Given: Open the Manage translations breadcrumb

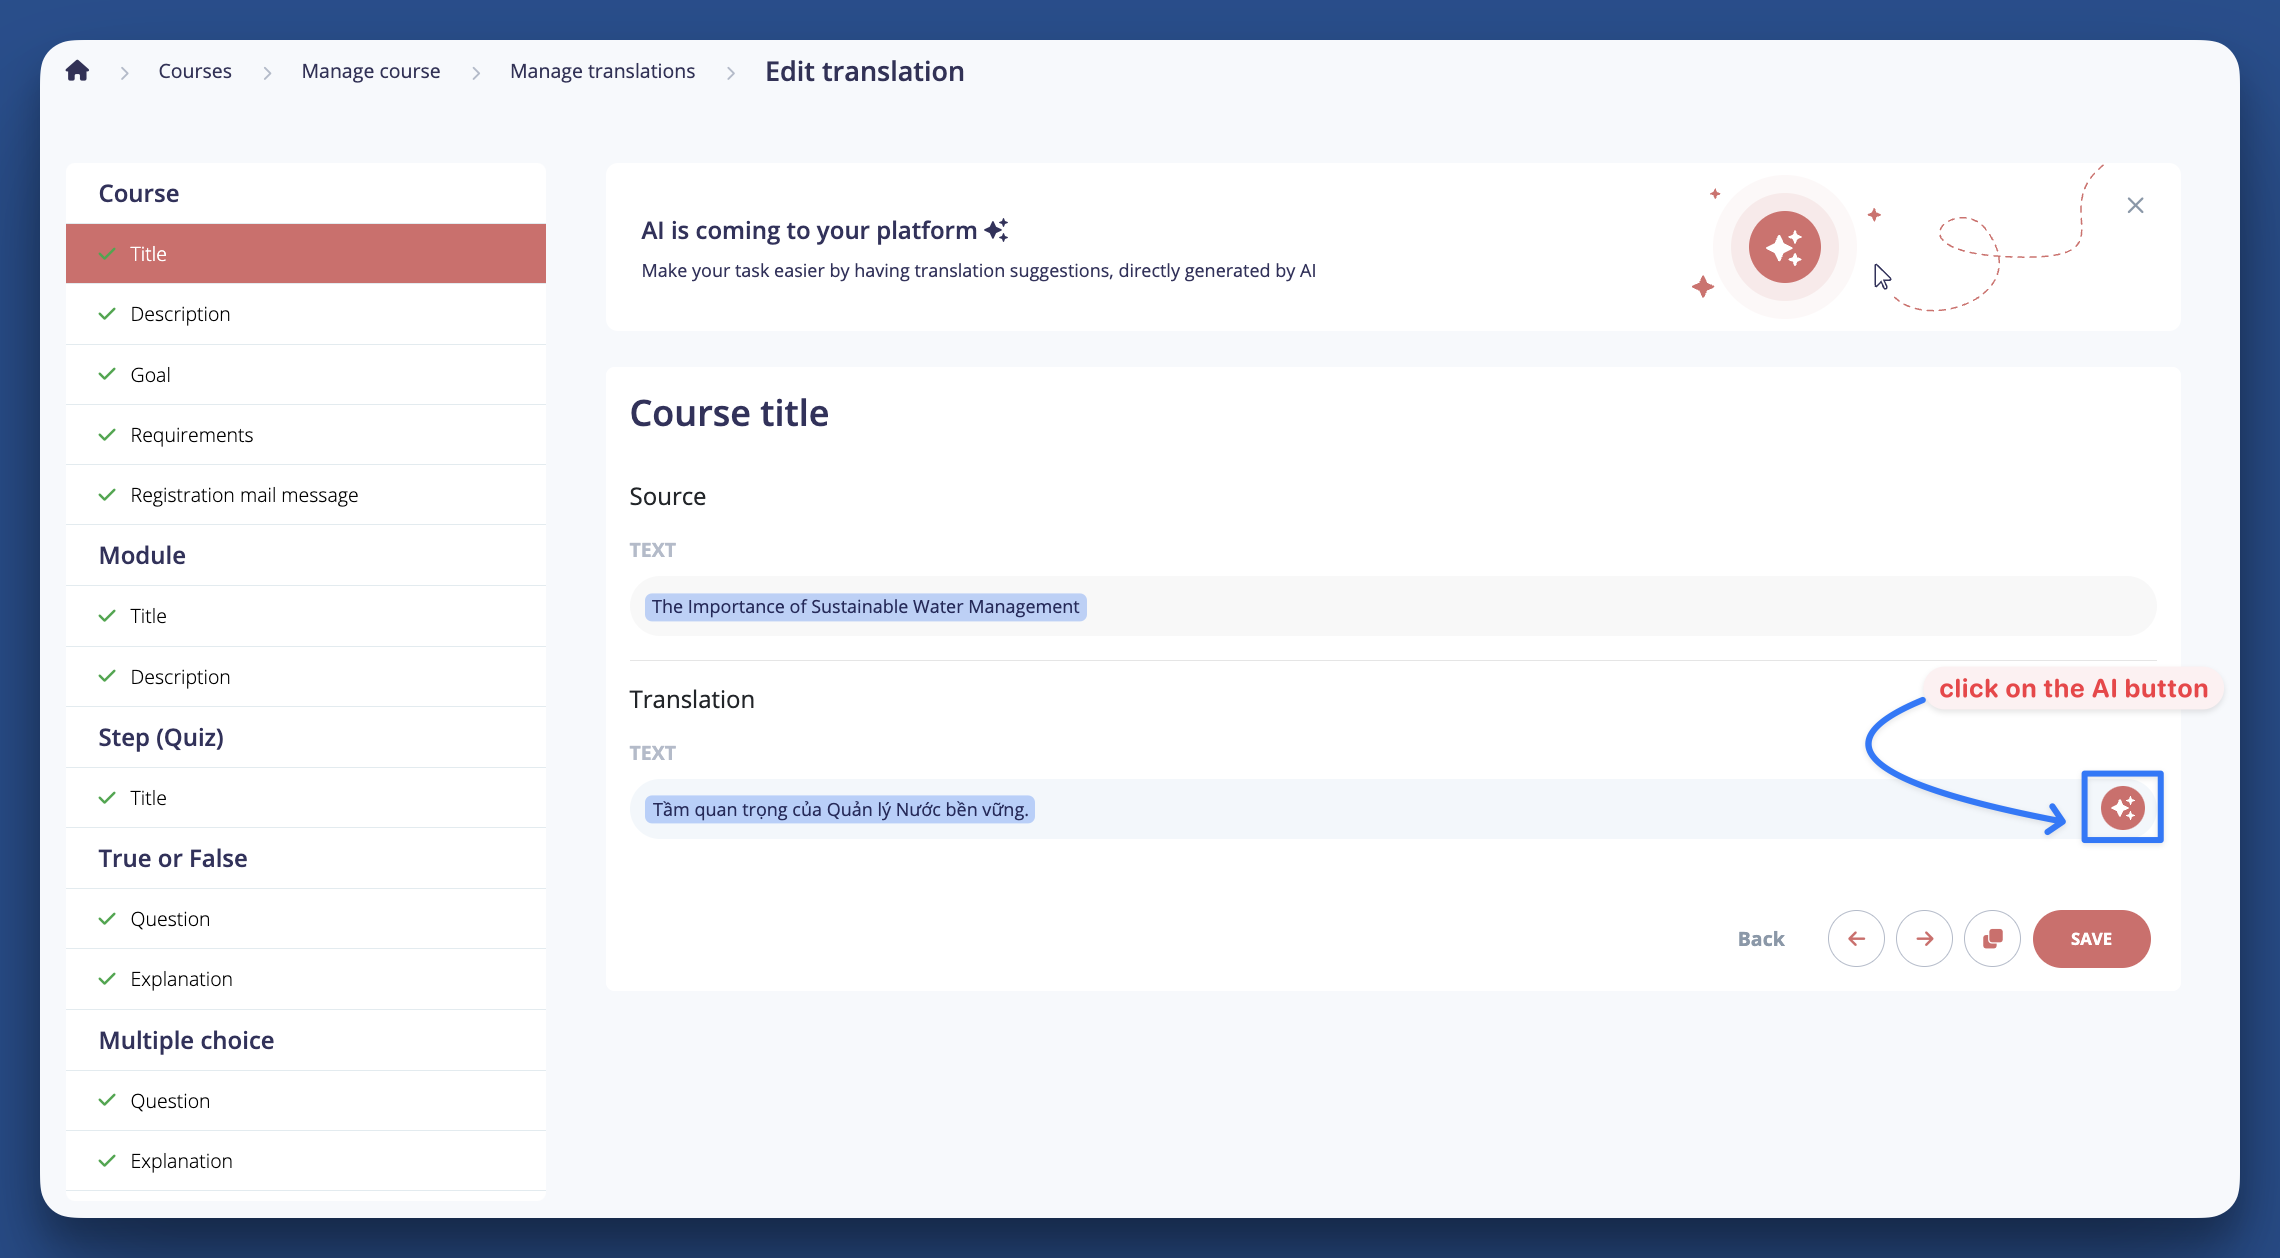Looking at the screenshot, I should (602, 71).
